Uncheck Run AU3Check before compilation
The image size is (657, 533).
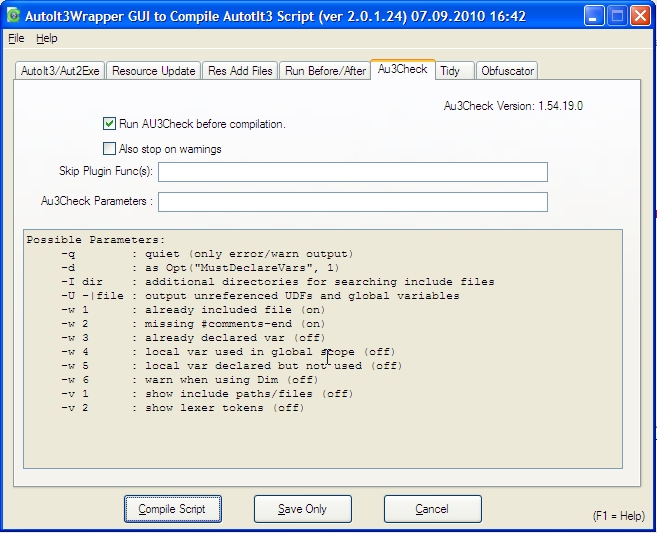pos(110,124)
